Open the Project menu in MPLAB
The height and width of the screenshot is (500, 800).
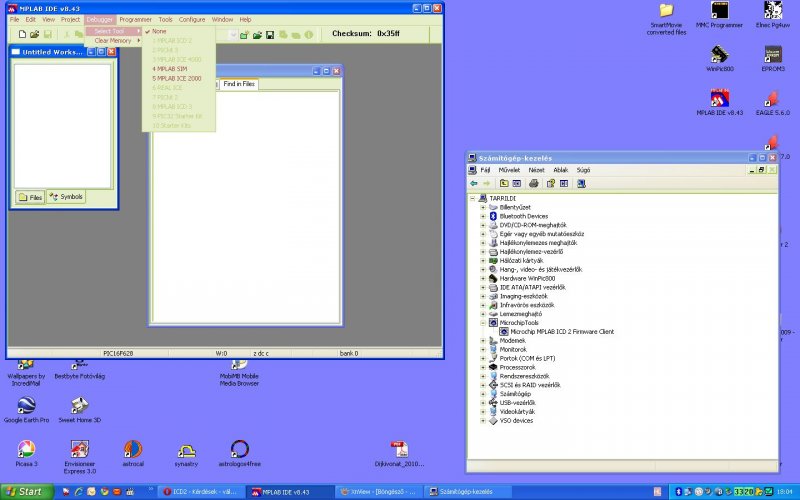coord(70,19)
